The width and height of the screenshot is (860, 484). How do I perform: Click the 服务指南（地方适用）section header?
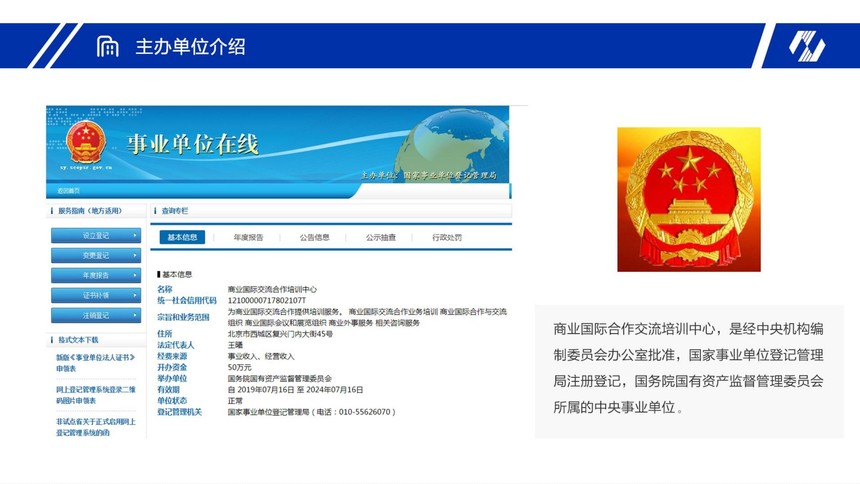(90, 211)
